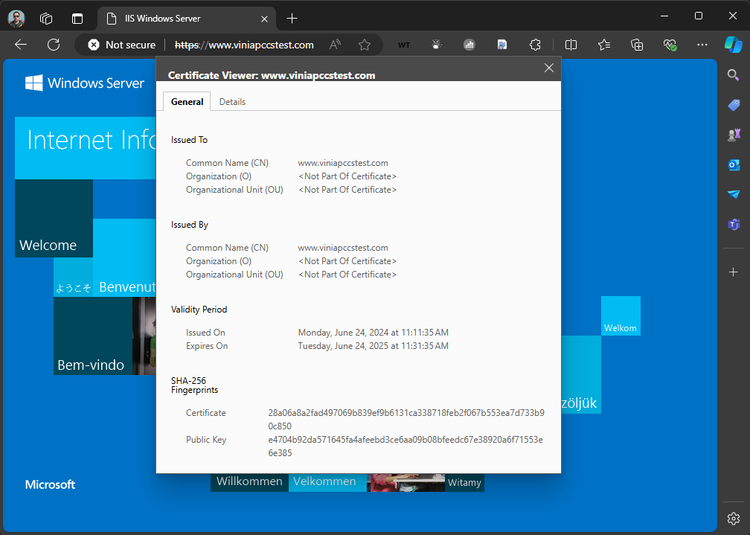Open Settings and more ellipsis menu

click(x=702, y=45)
